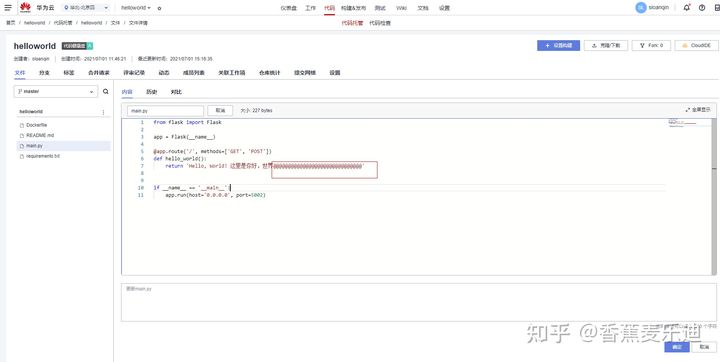720x362 pixels.
Task: Open requirements.txt in the file tree
Action: click(x=43, y=156)
